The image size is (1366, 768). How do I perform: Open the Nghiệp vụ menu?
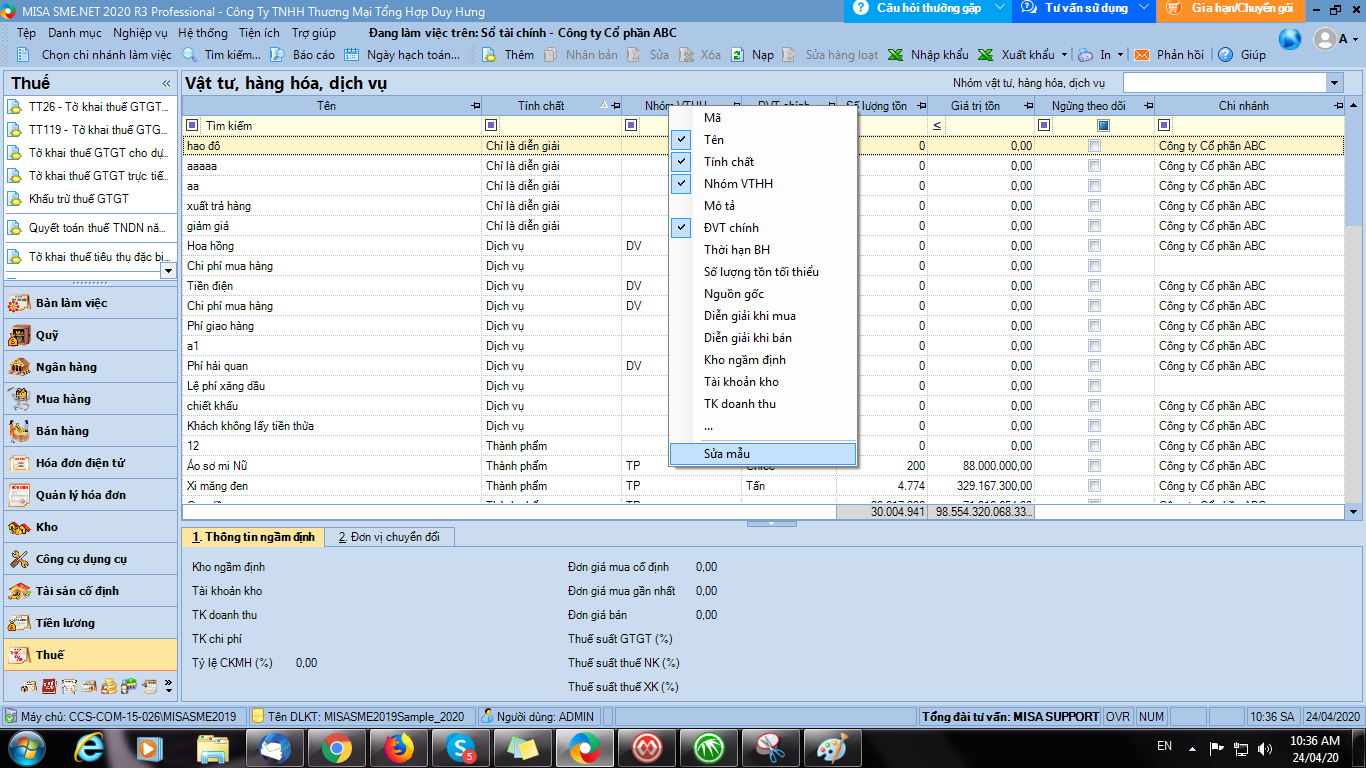(141, 33)
